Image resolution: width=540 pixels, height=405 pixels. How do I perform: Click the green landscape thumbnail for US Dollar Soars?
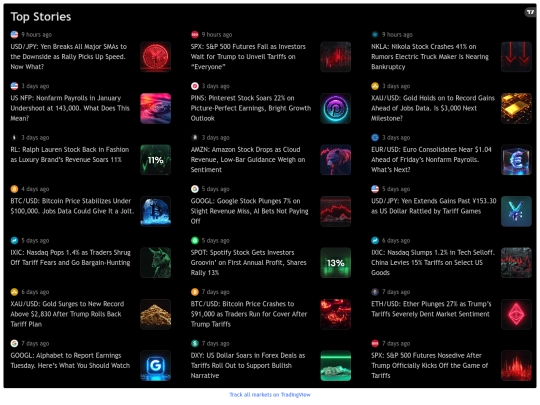click(336, 366)
